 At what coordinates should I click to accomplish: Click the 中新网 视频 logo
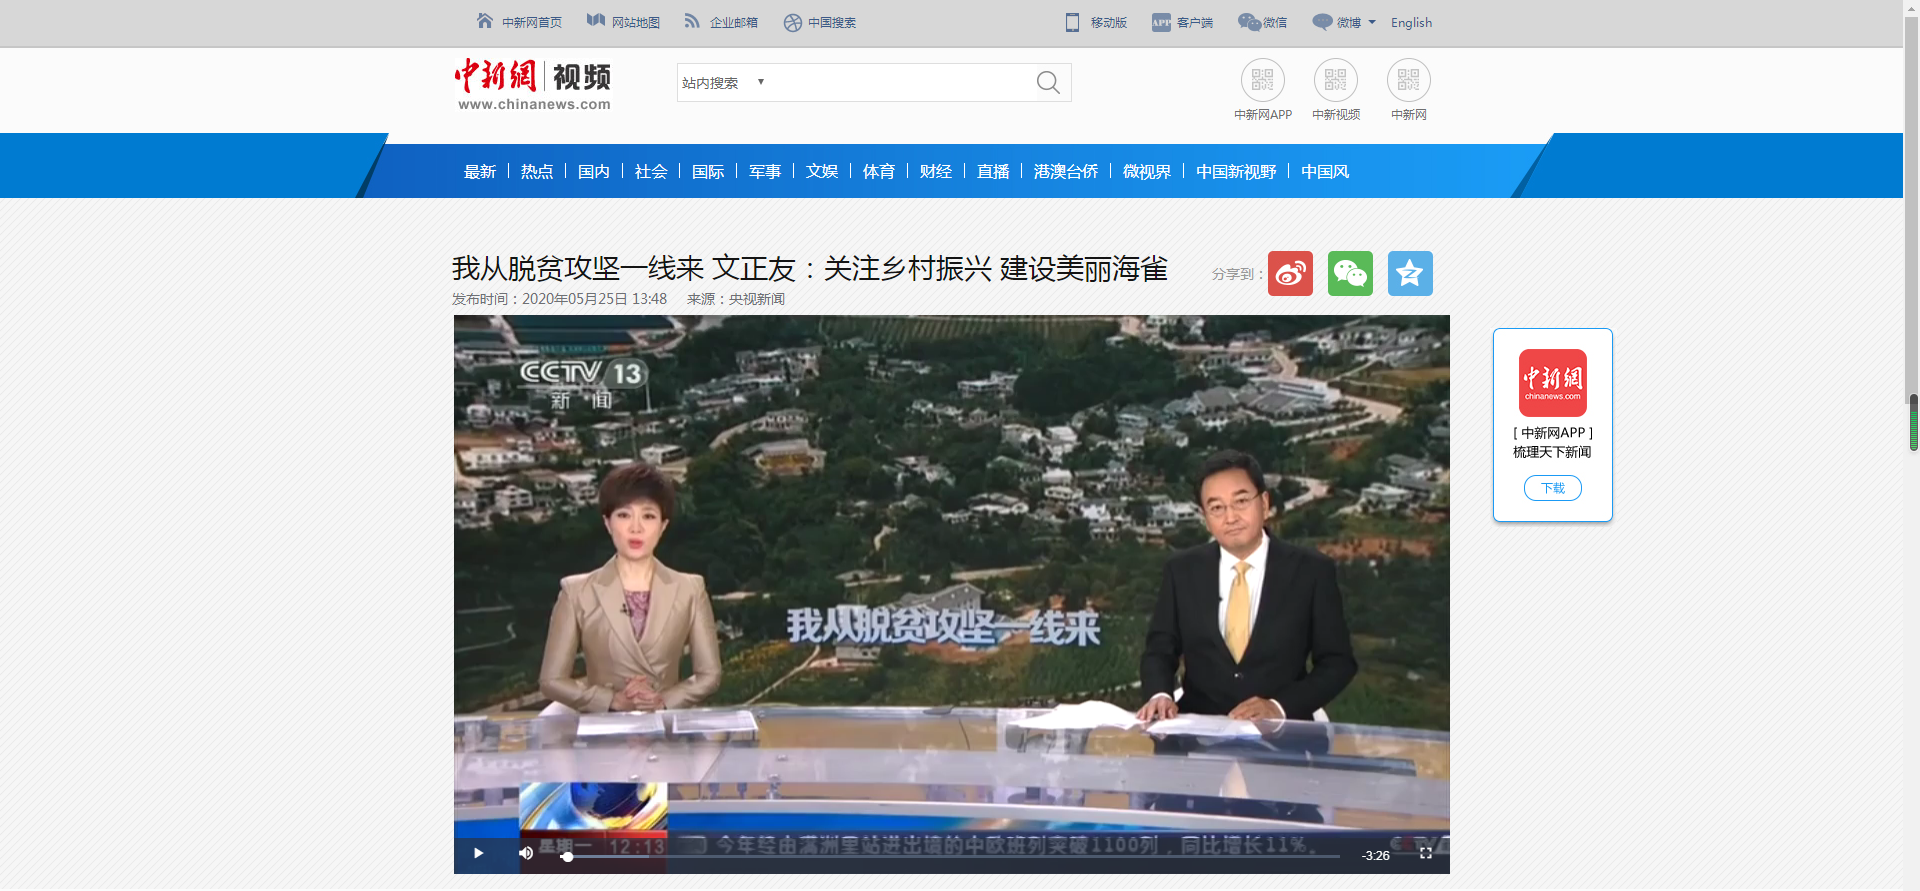pos(533,84)
